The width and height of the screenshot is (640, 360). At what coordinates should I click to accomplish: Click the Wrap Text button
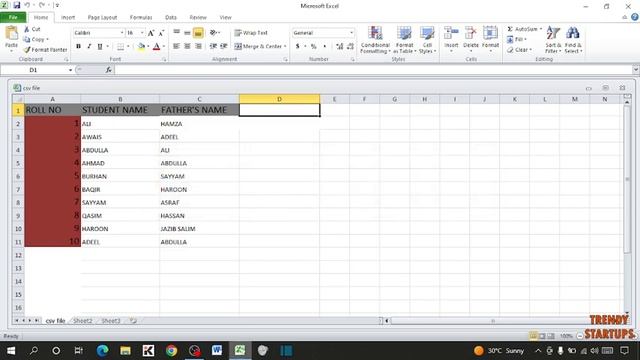coord(251,33)
